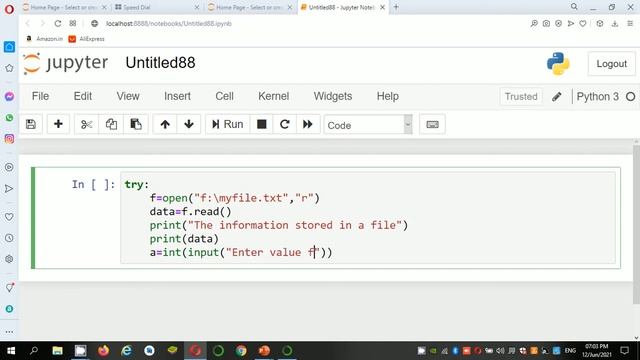The height and width of the screenshot is (360, 640).
Task: Open a new browser tab
Action: [x=396, y=7]
